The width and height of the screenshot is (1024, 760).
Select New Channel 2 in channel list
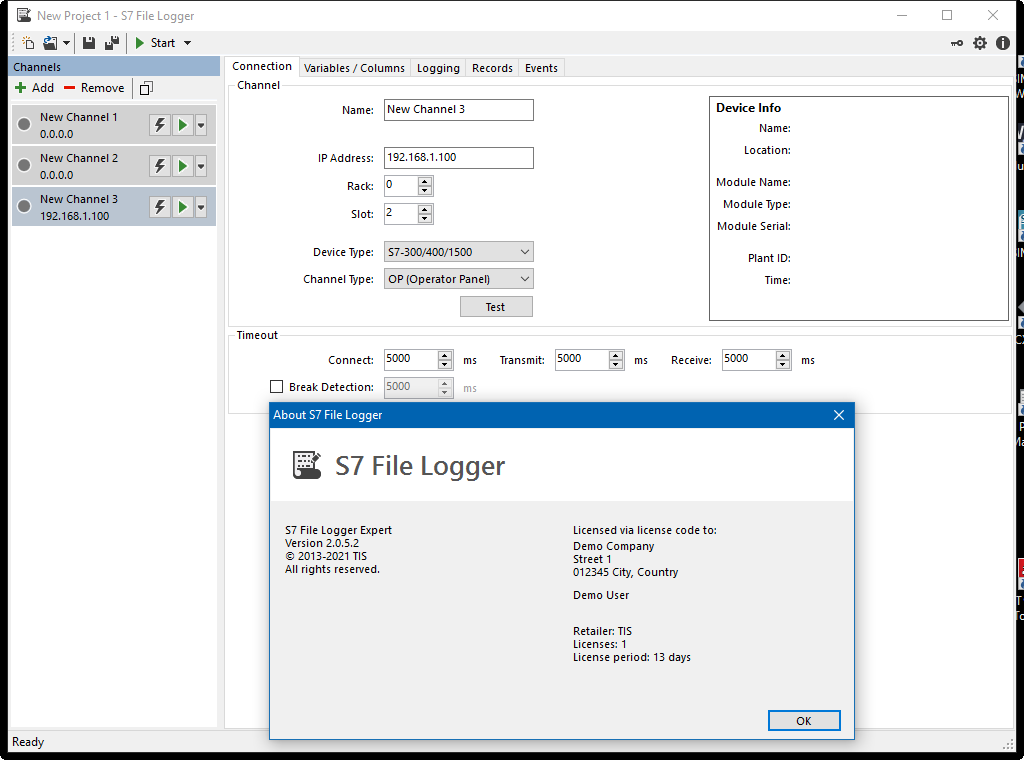pos(114,166)
